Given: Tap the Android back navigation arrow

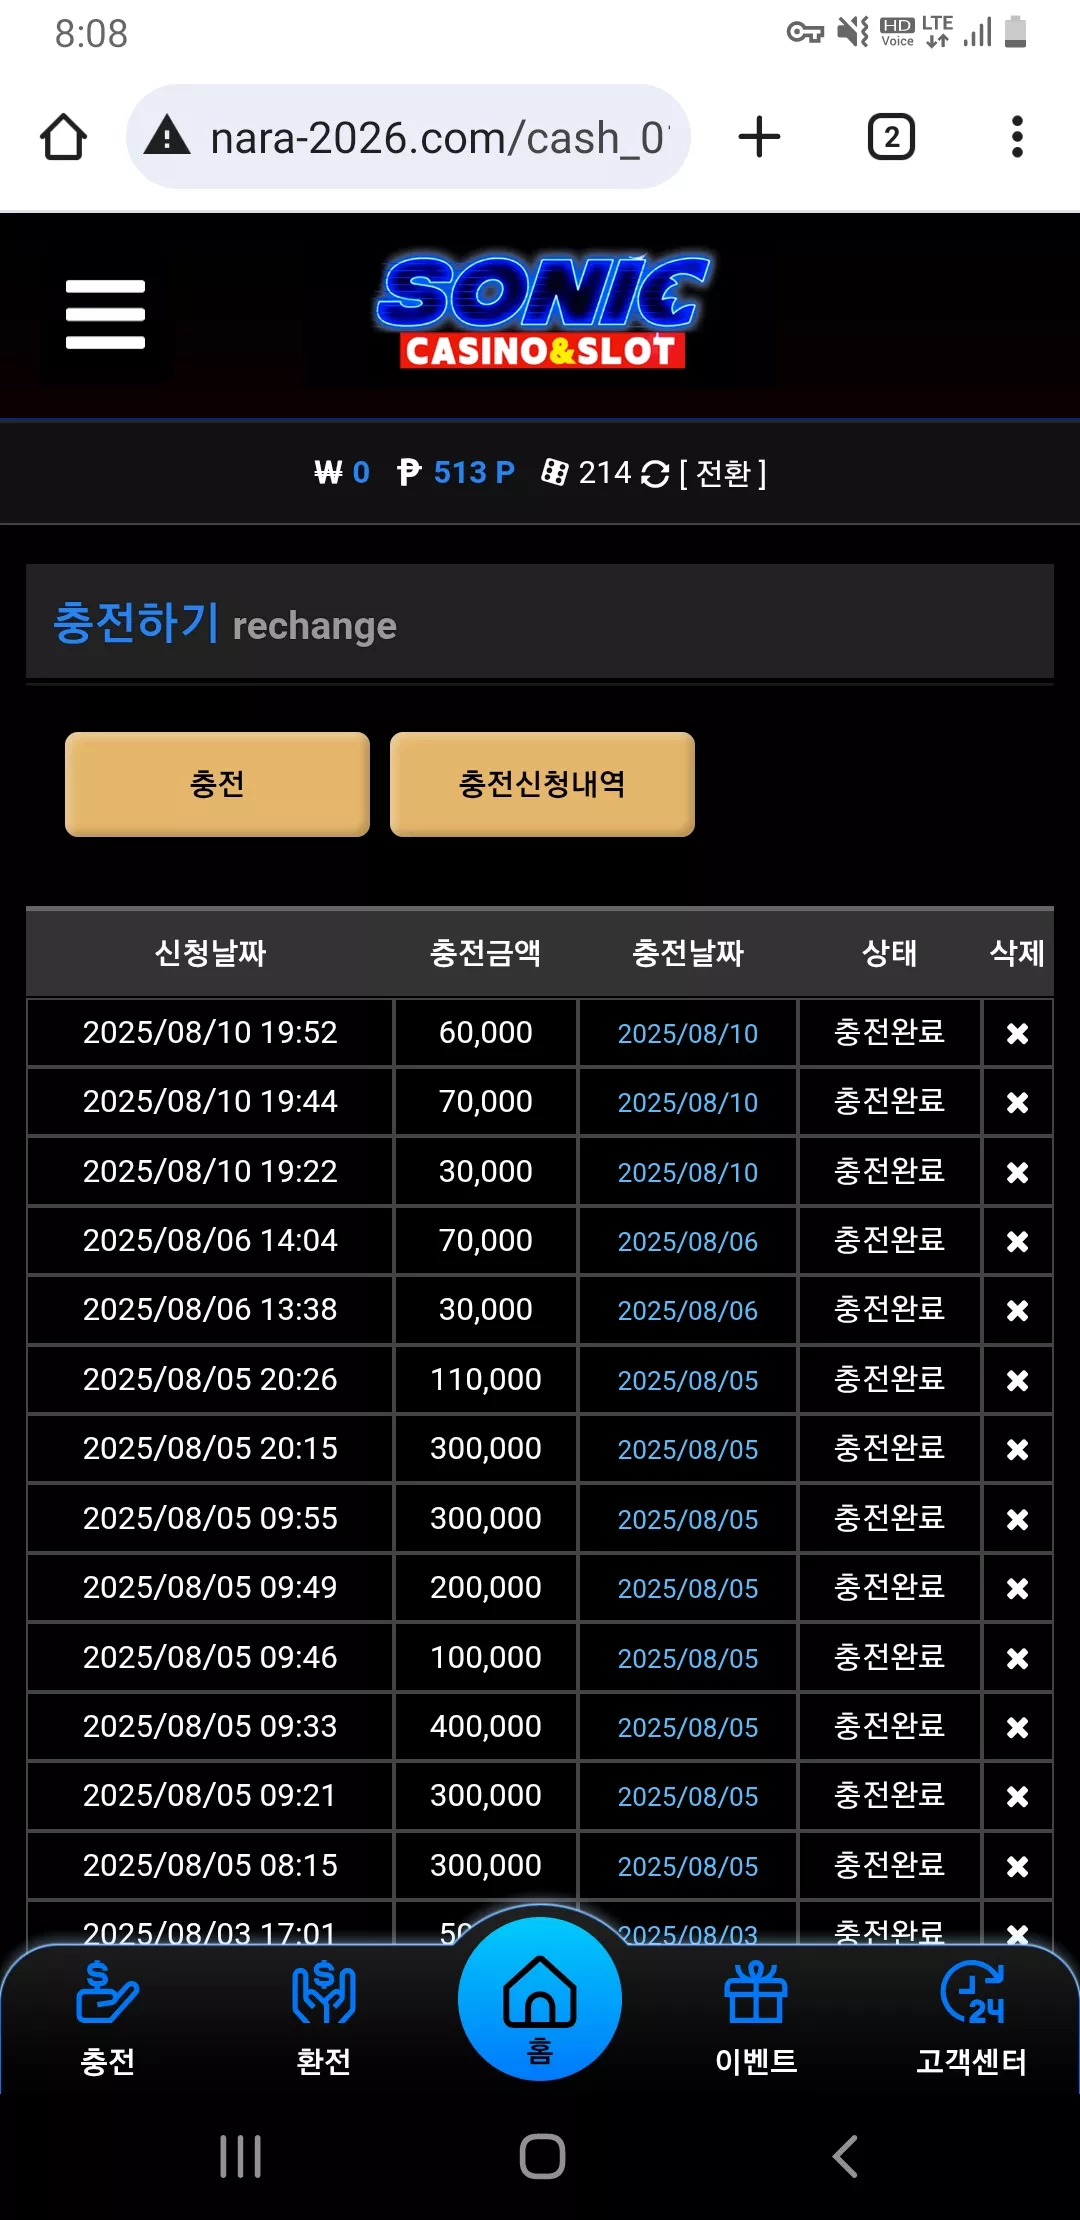Looking at the screenshot, I should [845, 2156].
